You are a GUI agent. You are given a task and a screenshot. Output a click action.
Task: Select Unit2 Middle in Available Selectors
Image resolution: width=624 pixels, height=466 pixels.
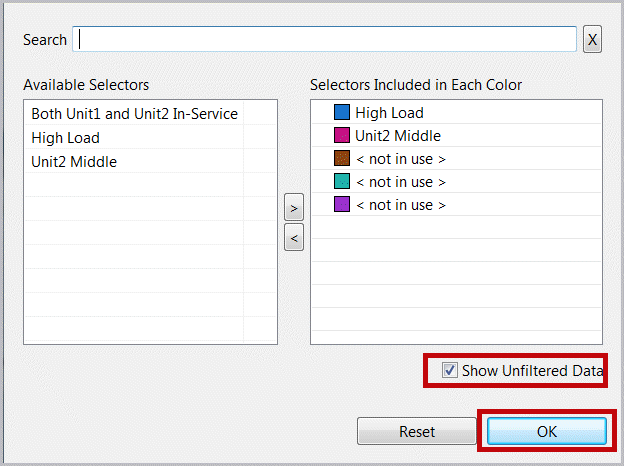(74, 161)
